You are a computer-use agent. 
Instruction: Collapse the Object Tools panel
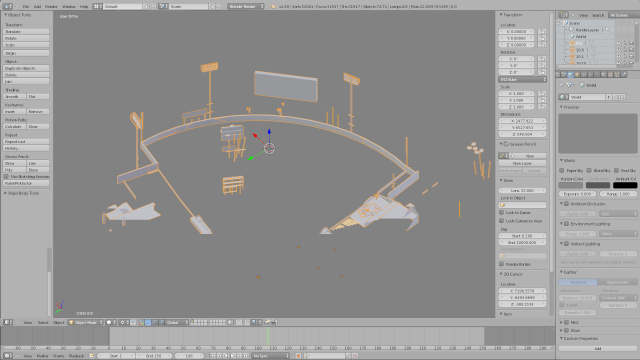(x=6, y=15)
